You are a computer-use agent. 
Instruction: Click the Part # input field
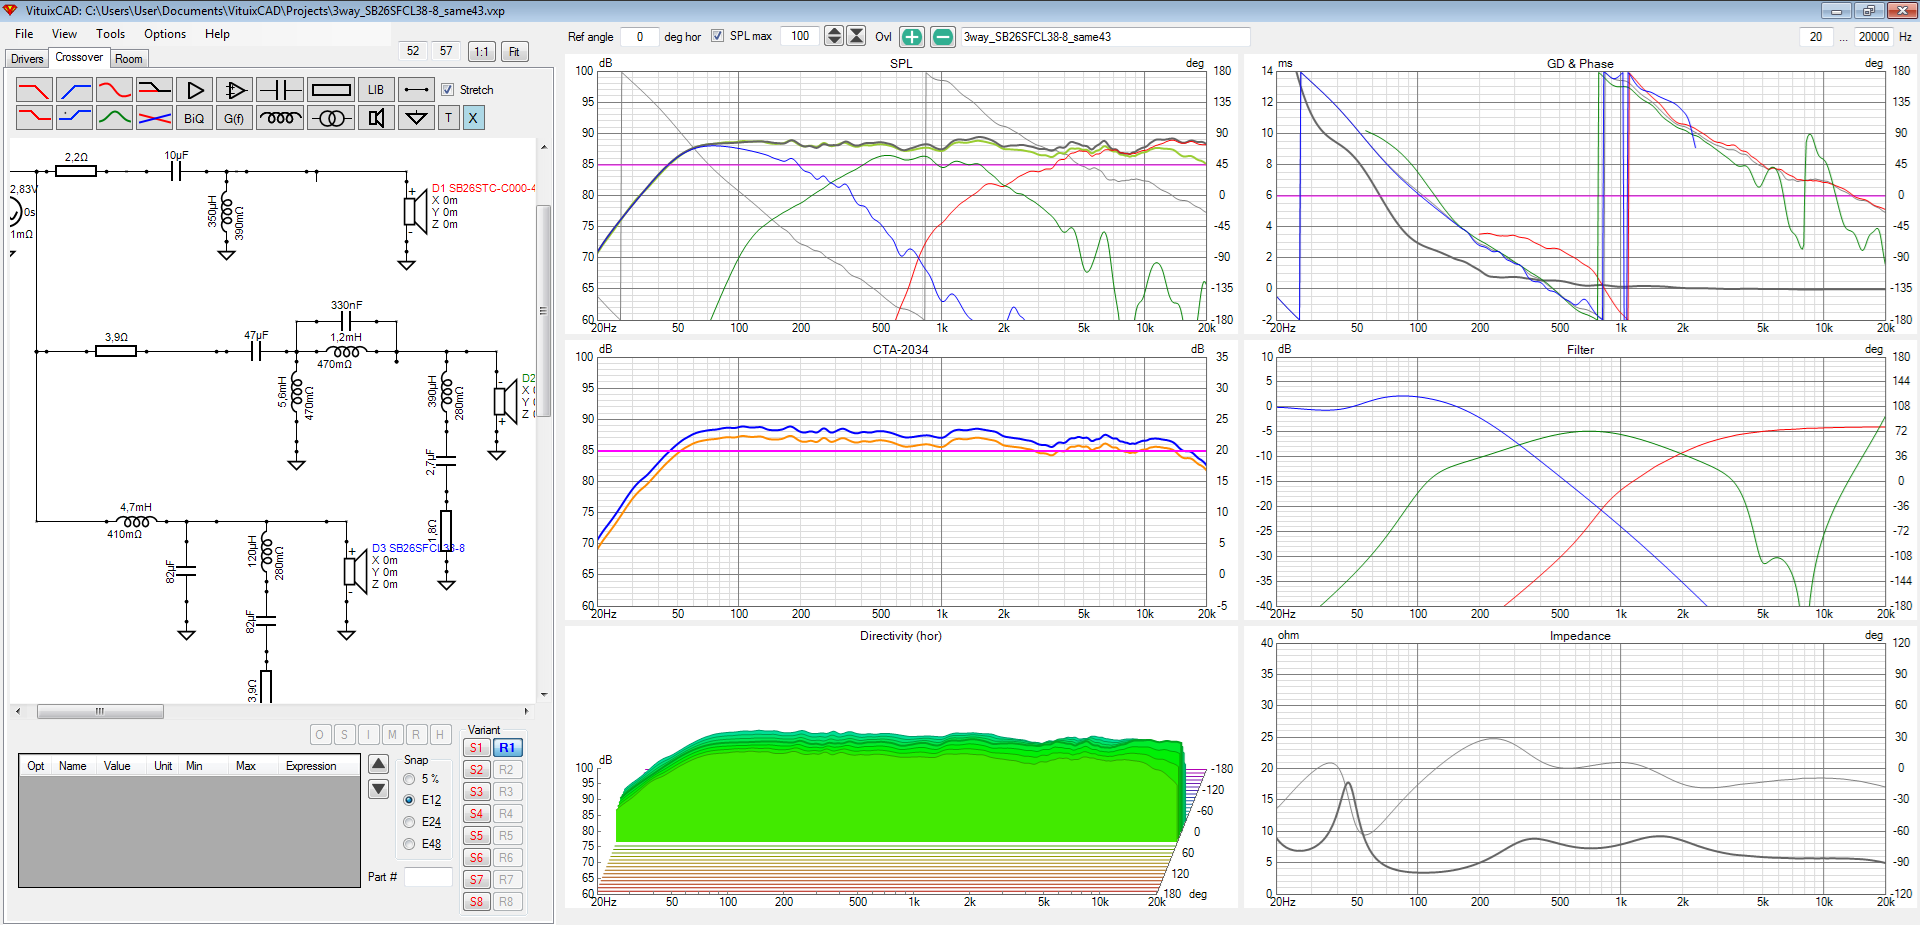[x=428, y=877]
